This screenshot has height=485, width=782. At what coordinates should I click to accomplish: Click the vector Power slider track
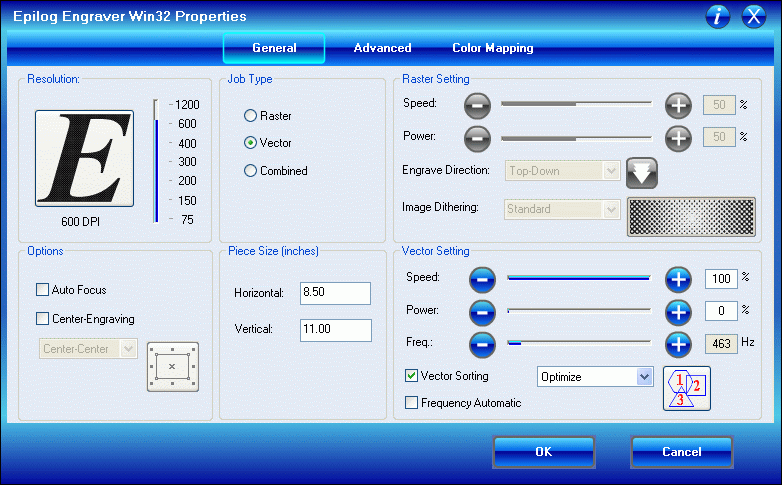[579, 311]
